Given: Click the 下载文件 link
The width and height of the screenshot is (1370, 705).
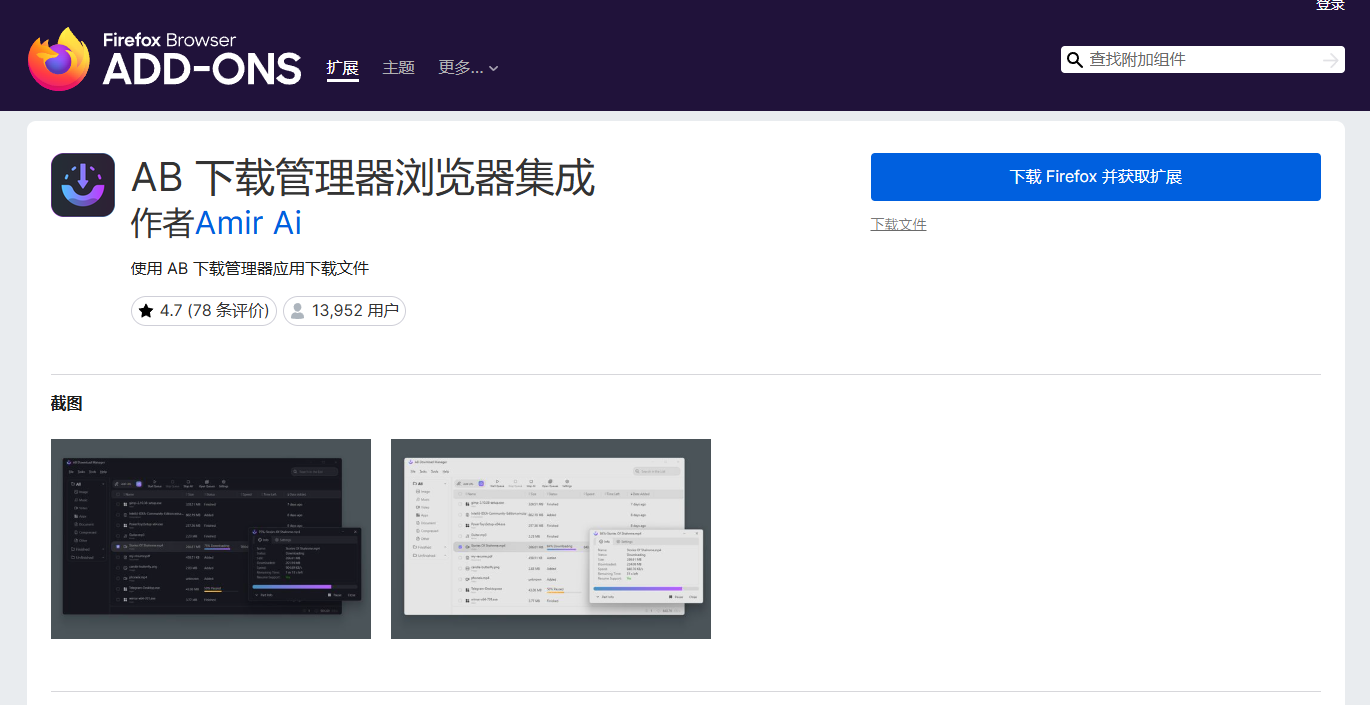Looking at the screenshot, I should pyautogui.click(x=899, y=224).
